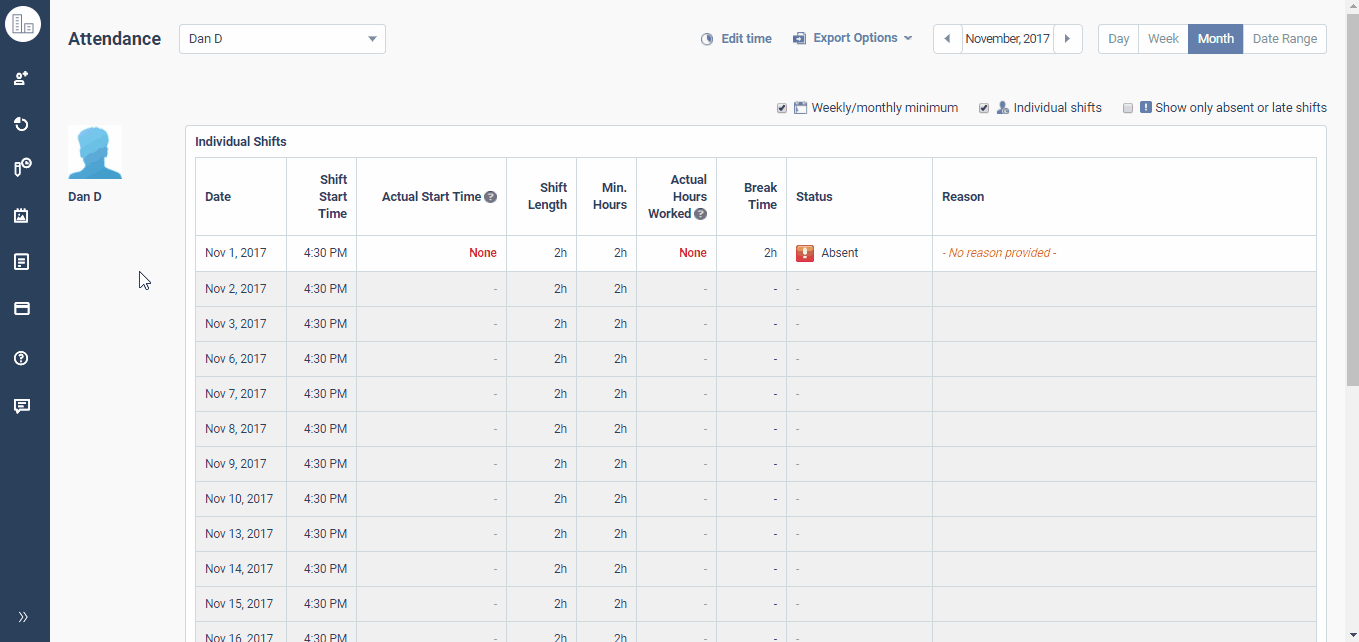Screen dimensions: 1359x642
Task: Click the company building logo icon
Action: pyautogui.click(x=23, y=24)
